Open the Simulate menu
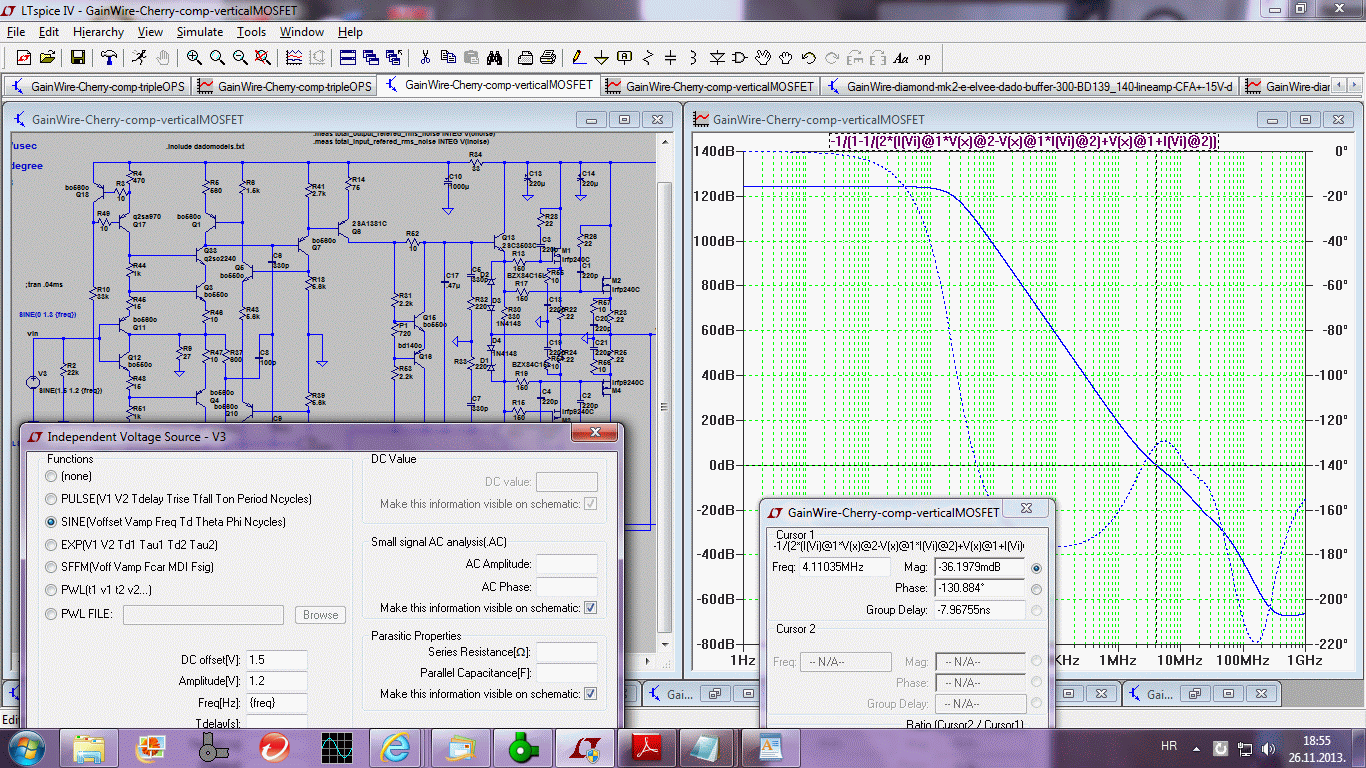The width and height of the screenshot is (1366, 768). click(x=200, y=32)
